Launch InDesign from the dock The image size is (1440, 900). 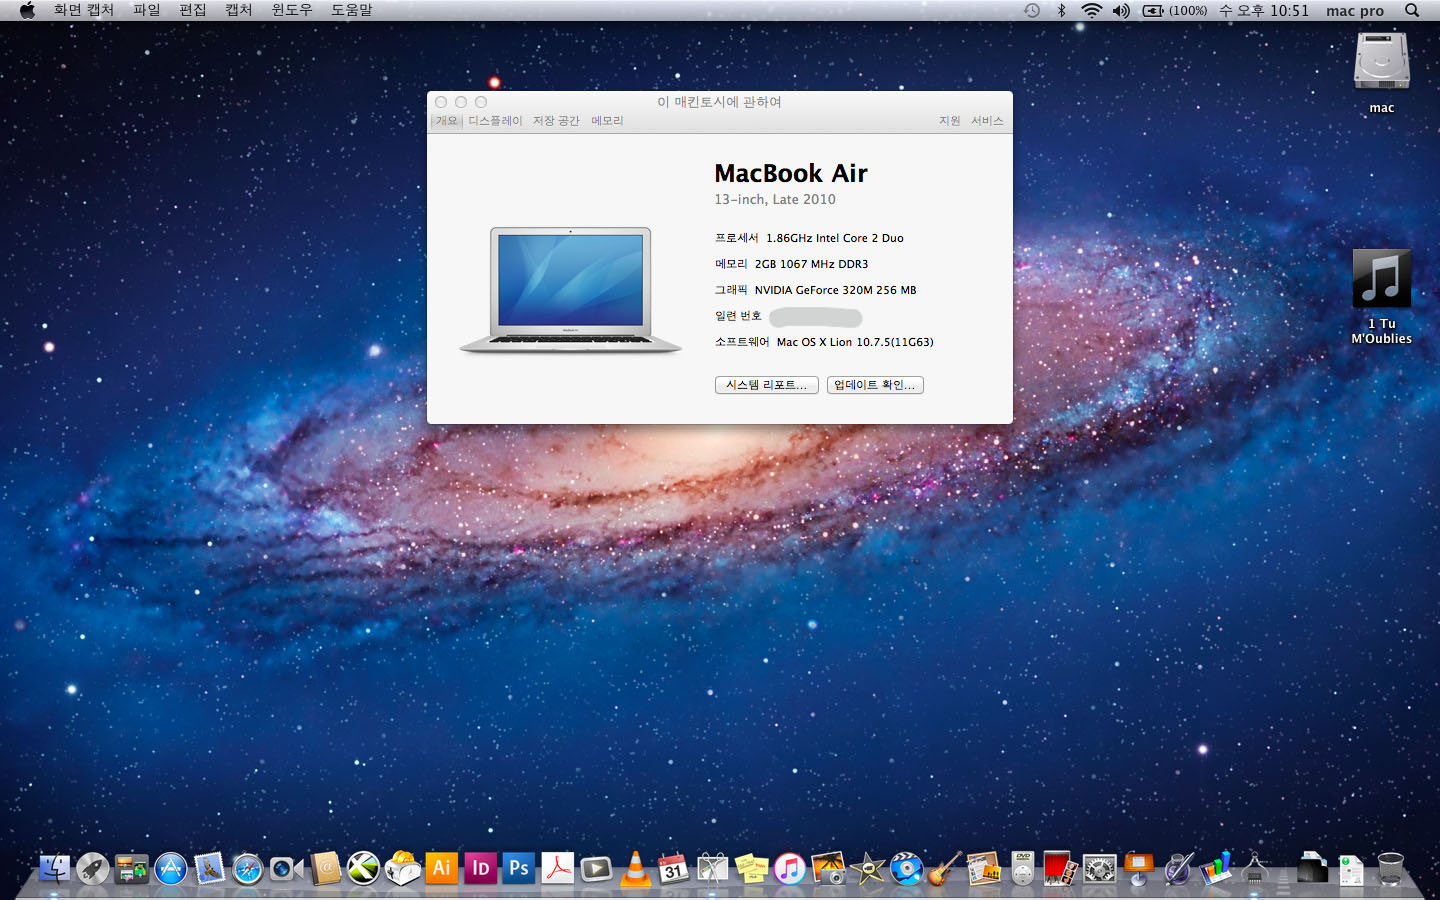click(x=480, y=868)
